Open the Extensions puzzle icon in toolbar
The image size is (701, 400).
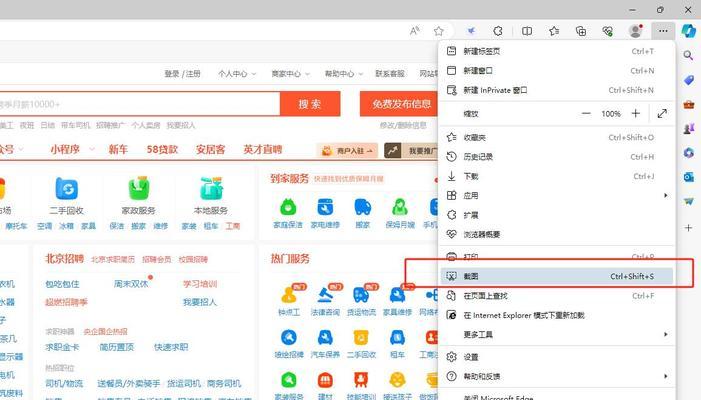498,31
